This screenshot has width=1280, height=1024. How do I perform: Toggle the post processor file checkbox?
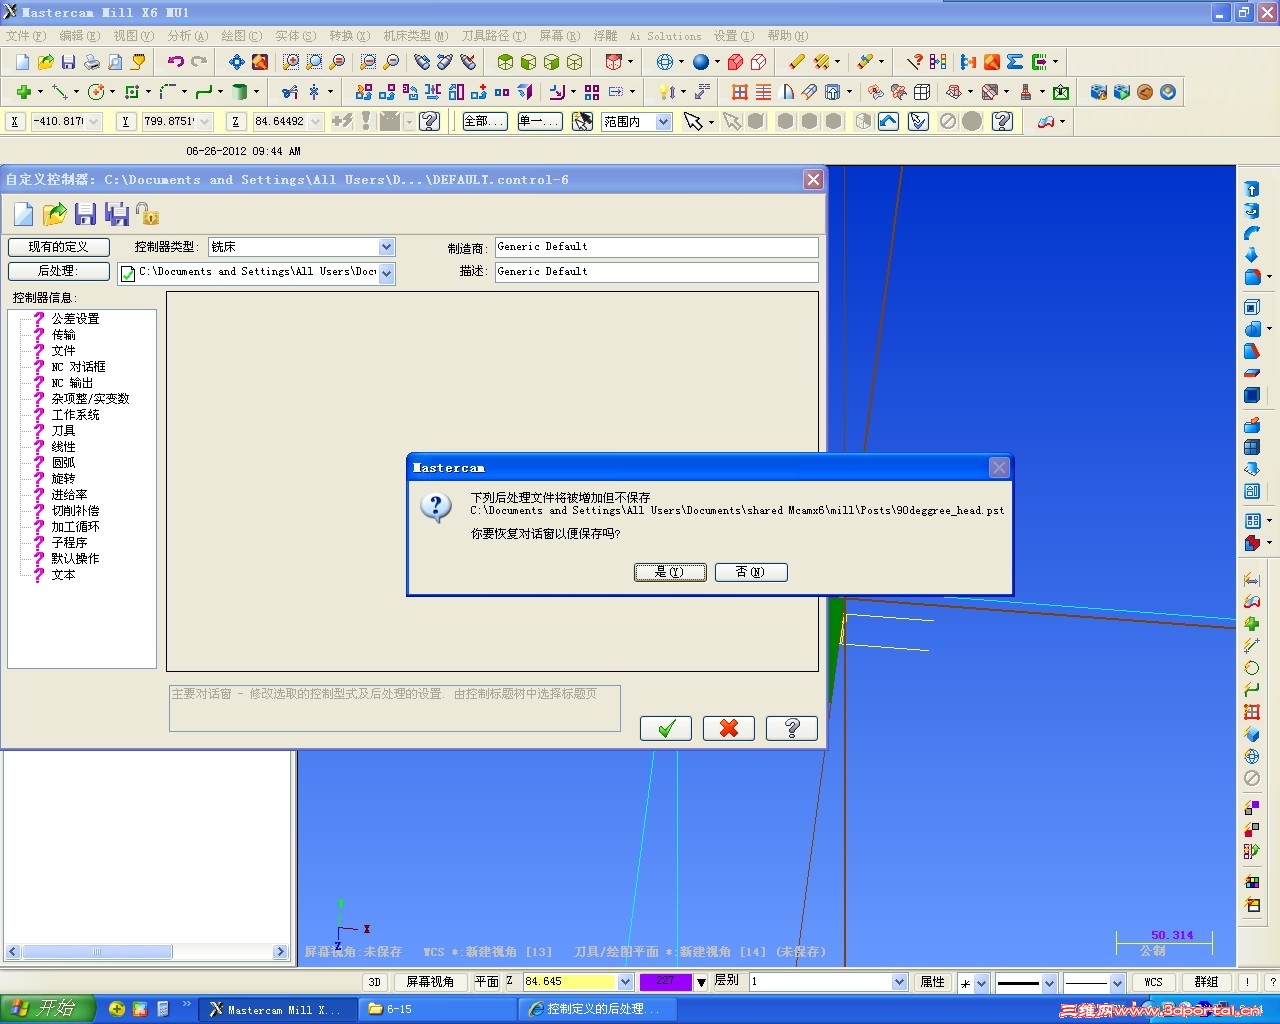pos(128,273)
